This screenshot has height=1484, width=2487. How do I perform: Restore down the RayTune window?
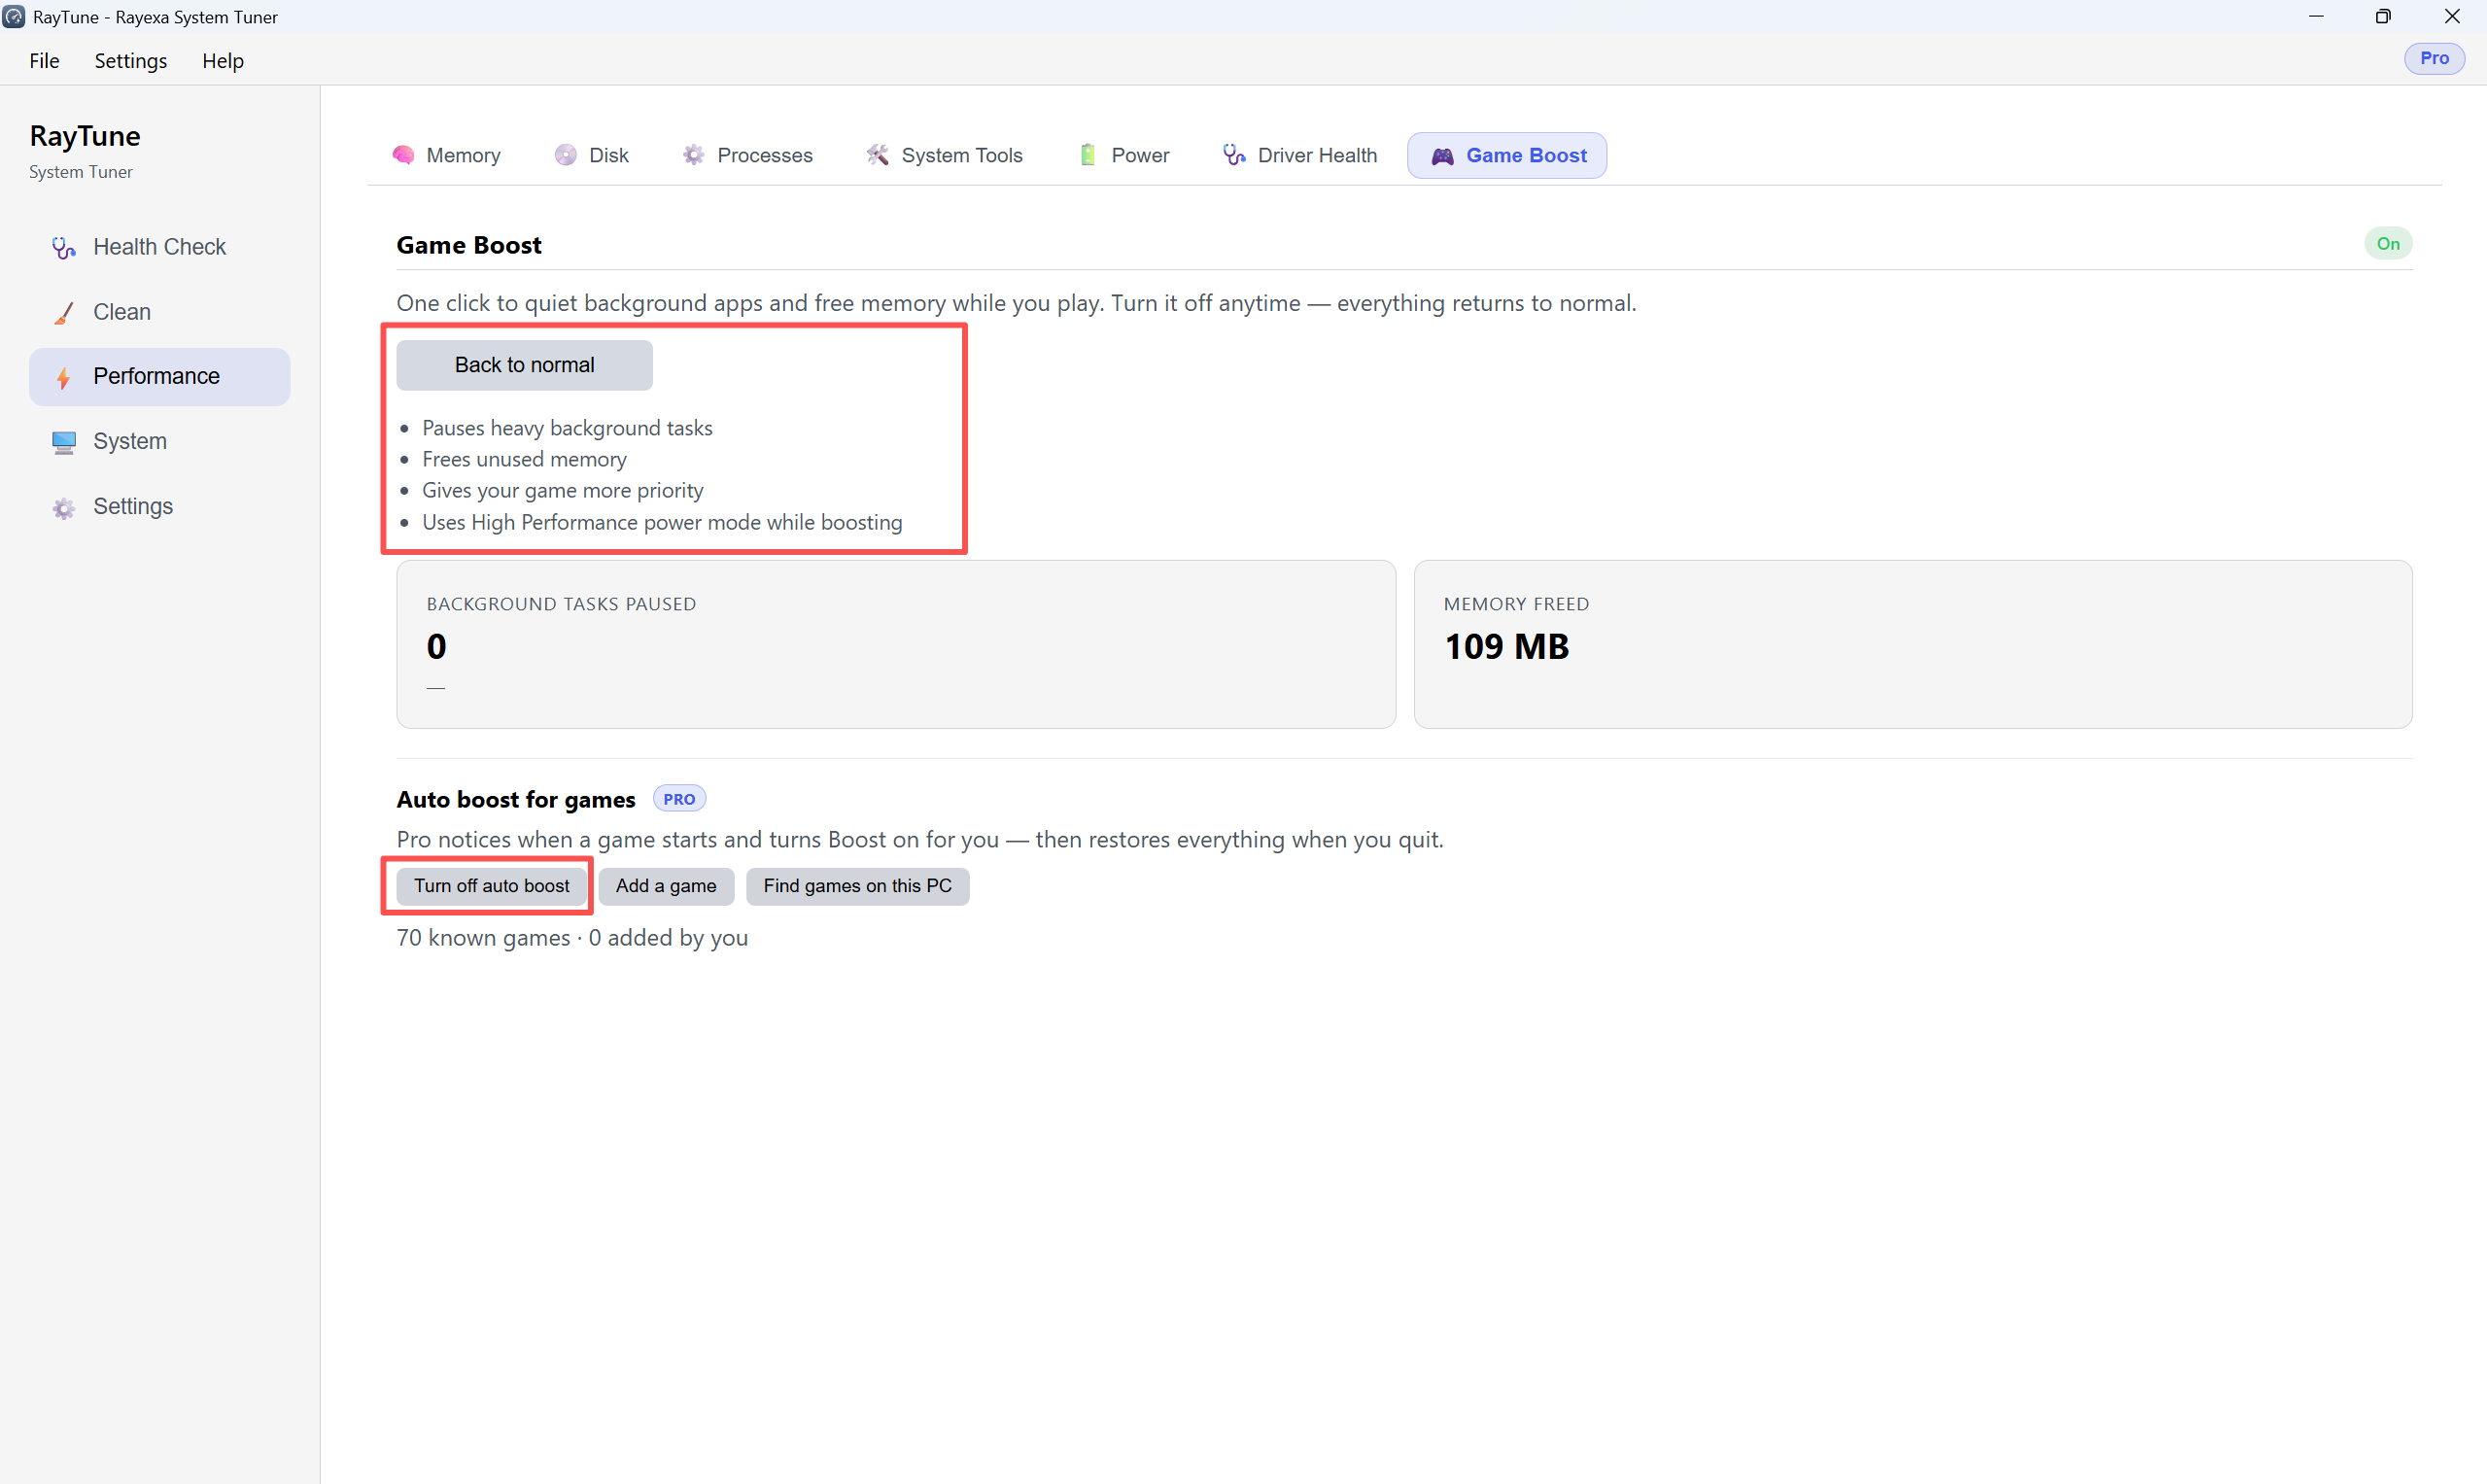coord(2384,17)
